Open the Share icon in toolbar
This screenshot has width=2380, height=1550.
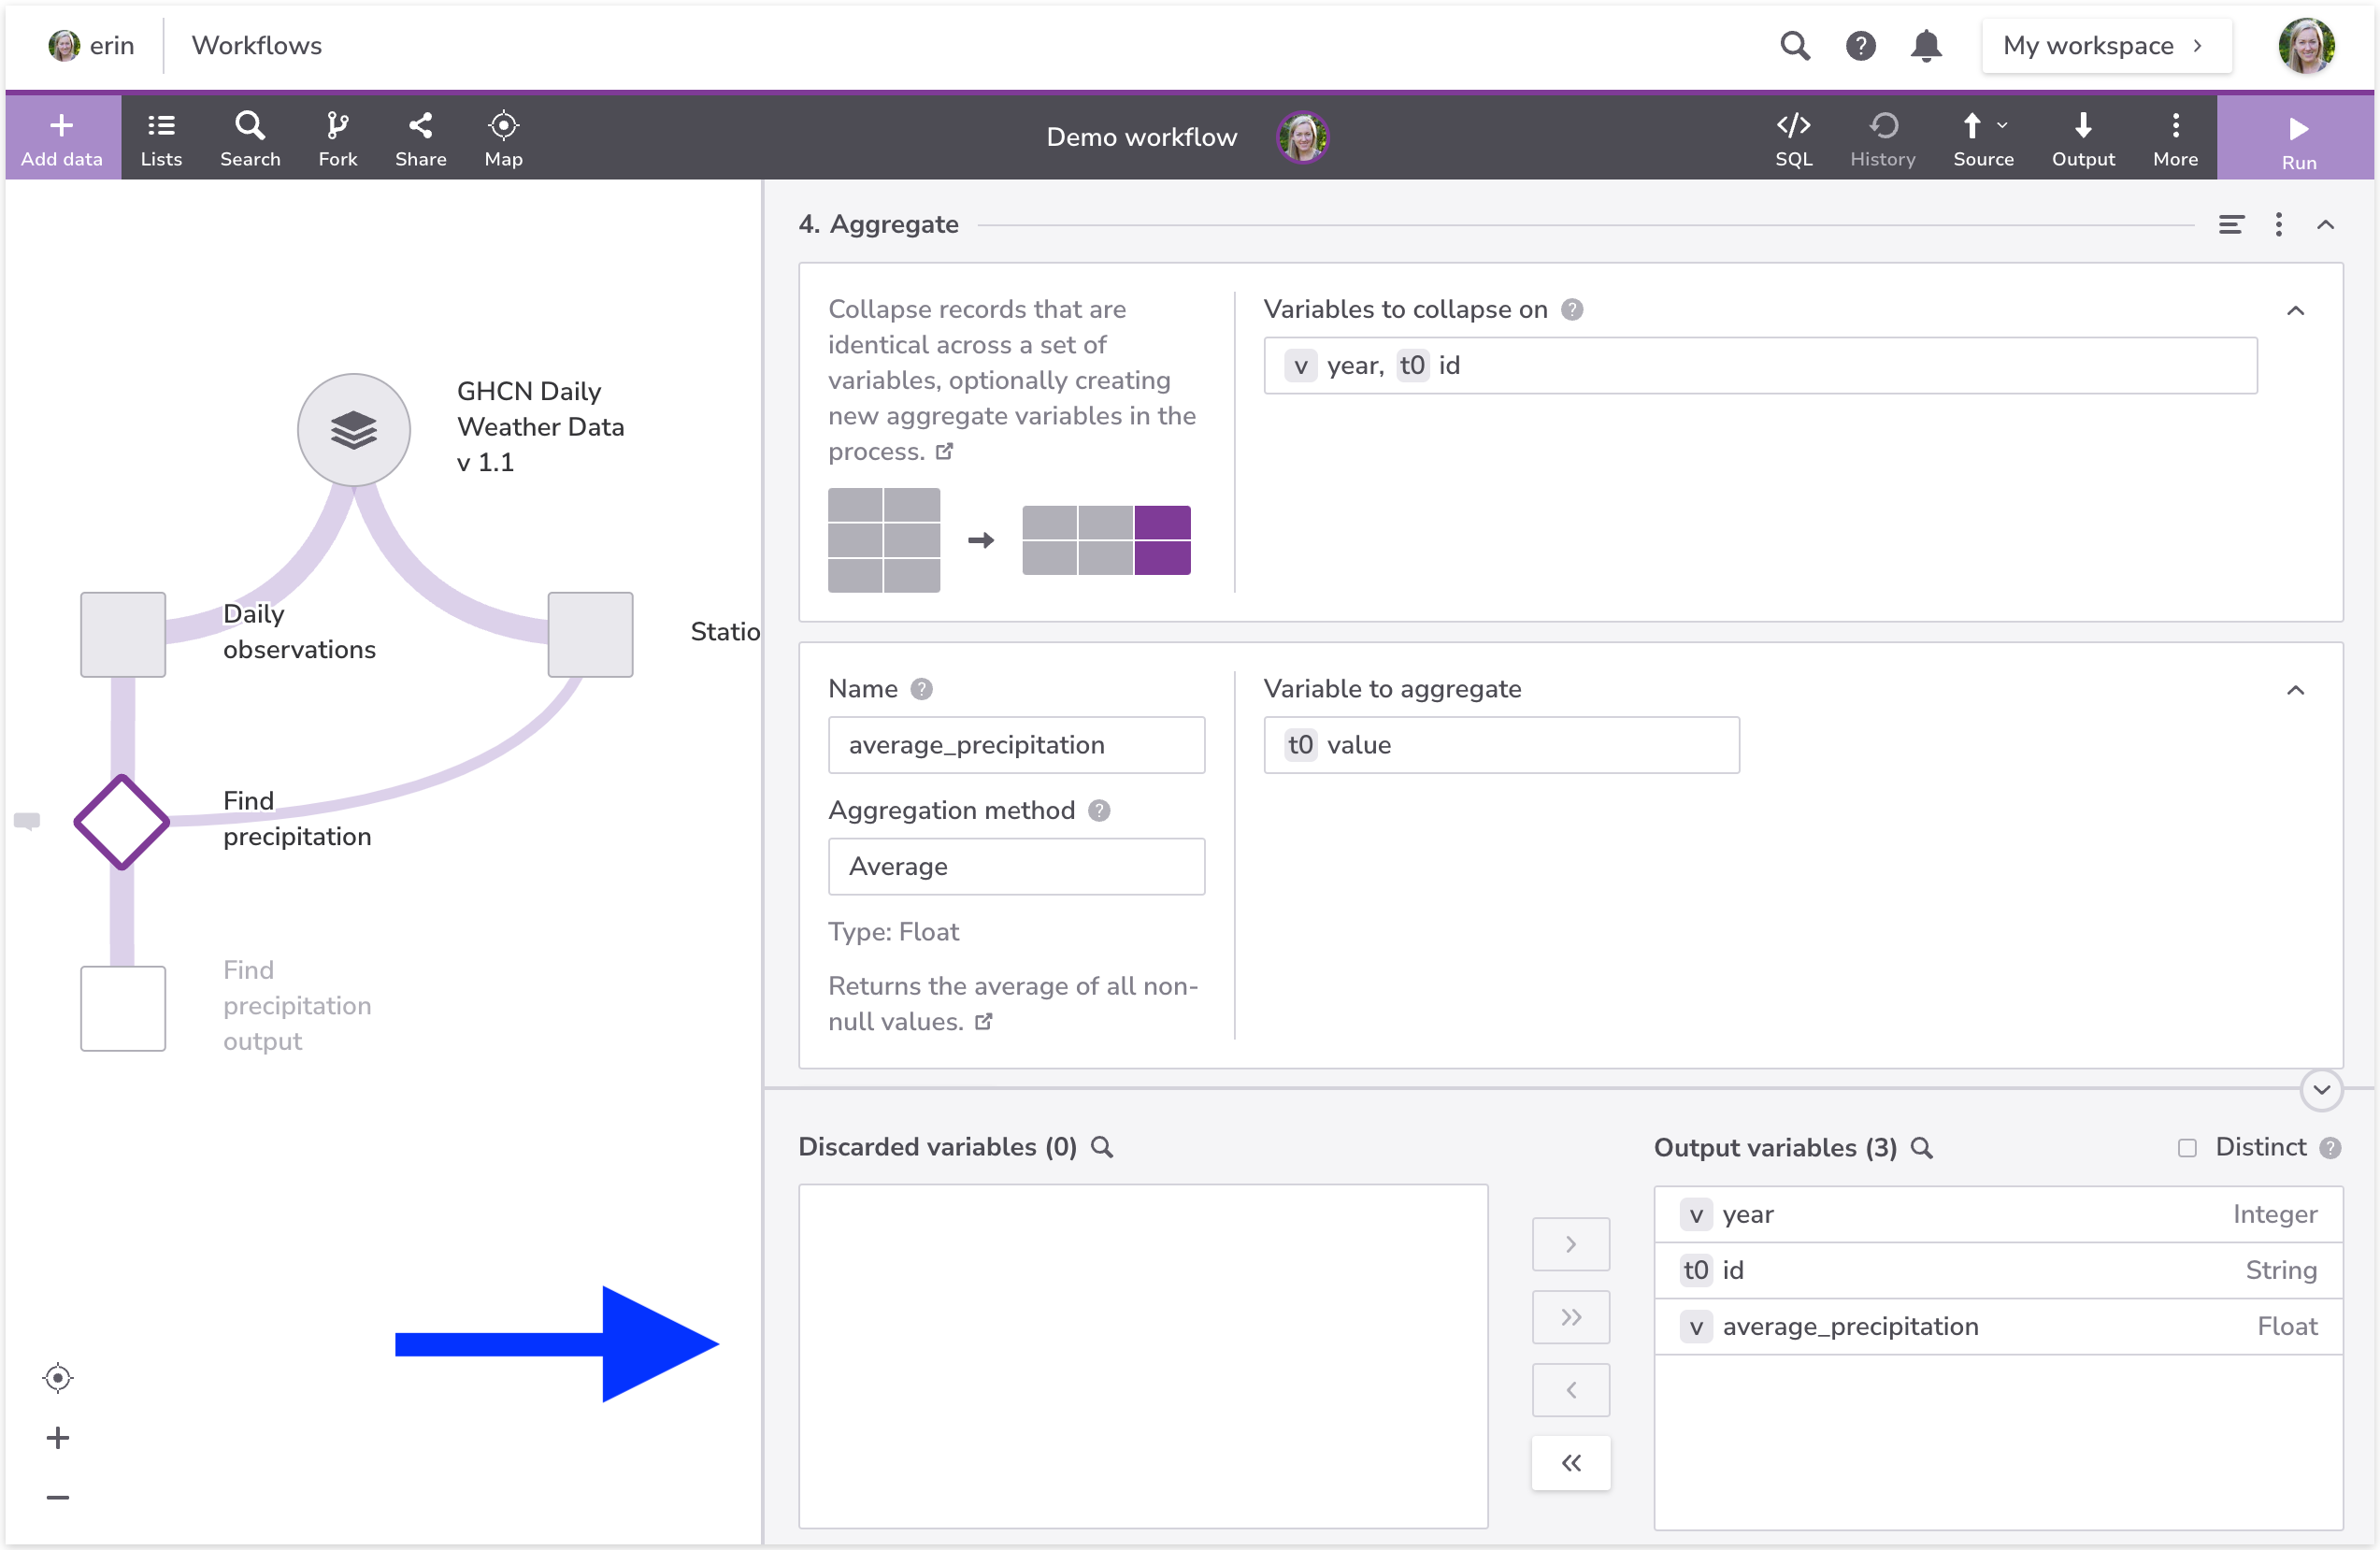(x=420, y=137)
